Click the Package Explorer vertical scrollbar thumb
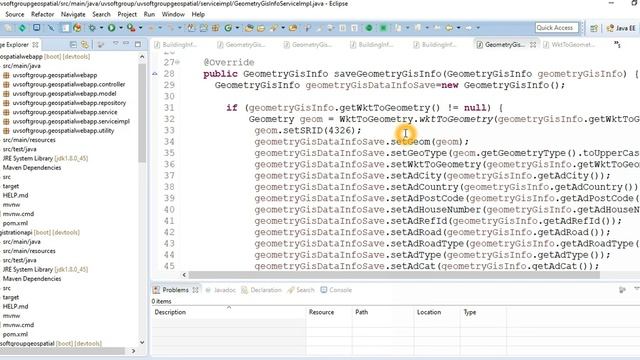The height and width of the screenshot is (360, 640). coord(142,112)
